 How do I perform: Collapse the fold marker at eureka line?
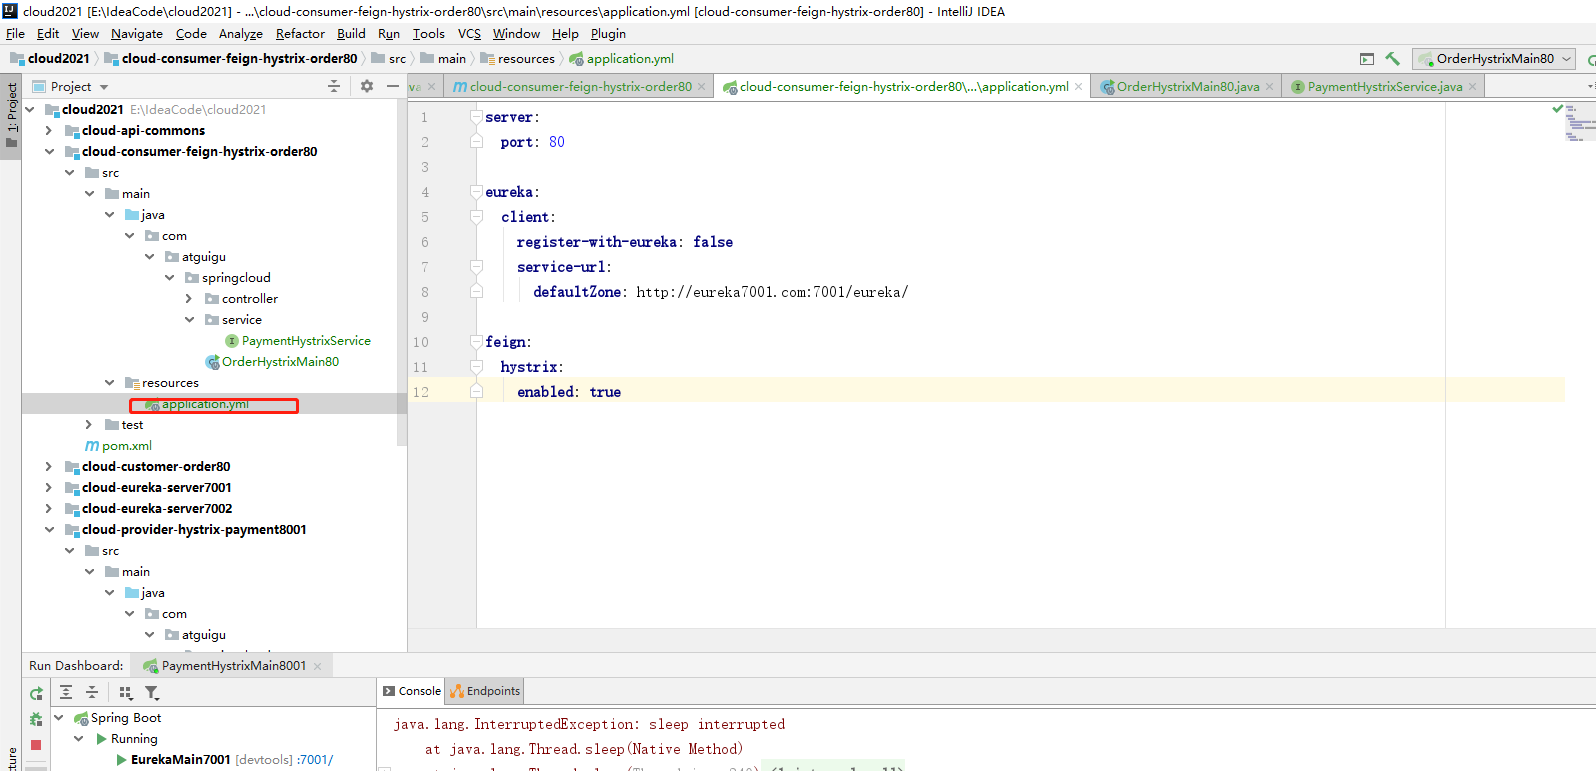[x=476, y=192]
